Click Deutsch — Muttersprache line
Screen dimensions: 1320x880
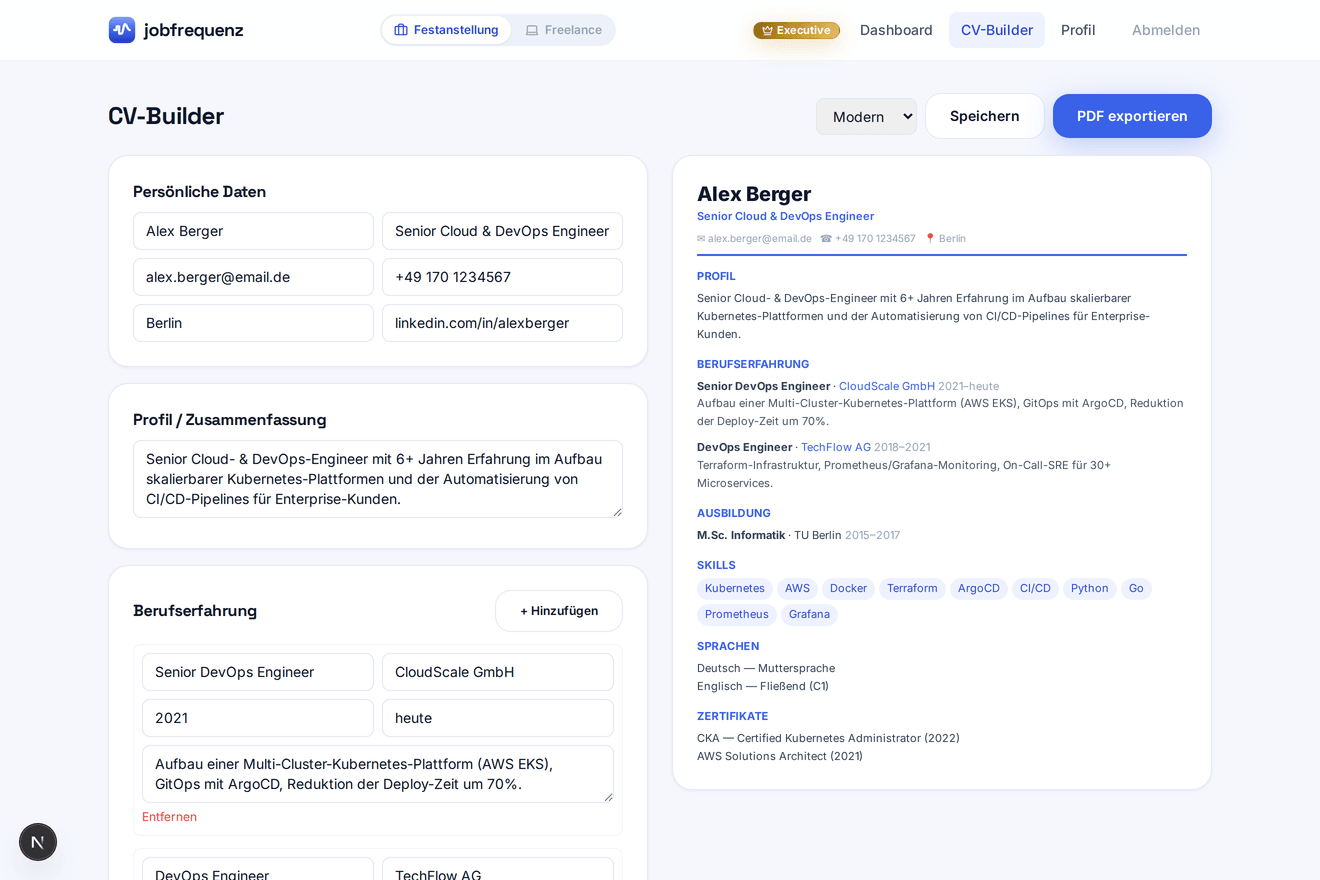pos(766,668)
